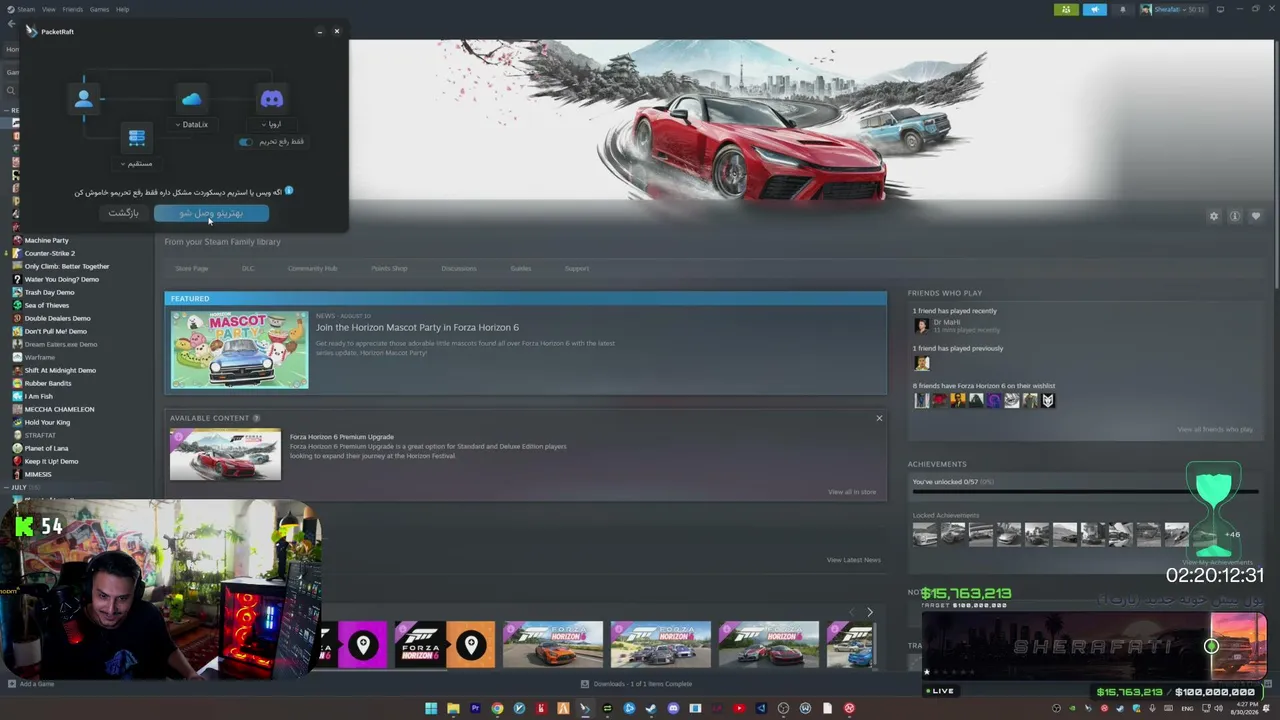1280x720 pixels.
Task: Open YouTube app from taskbar
Action: [739, 708]
